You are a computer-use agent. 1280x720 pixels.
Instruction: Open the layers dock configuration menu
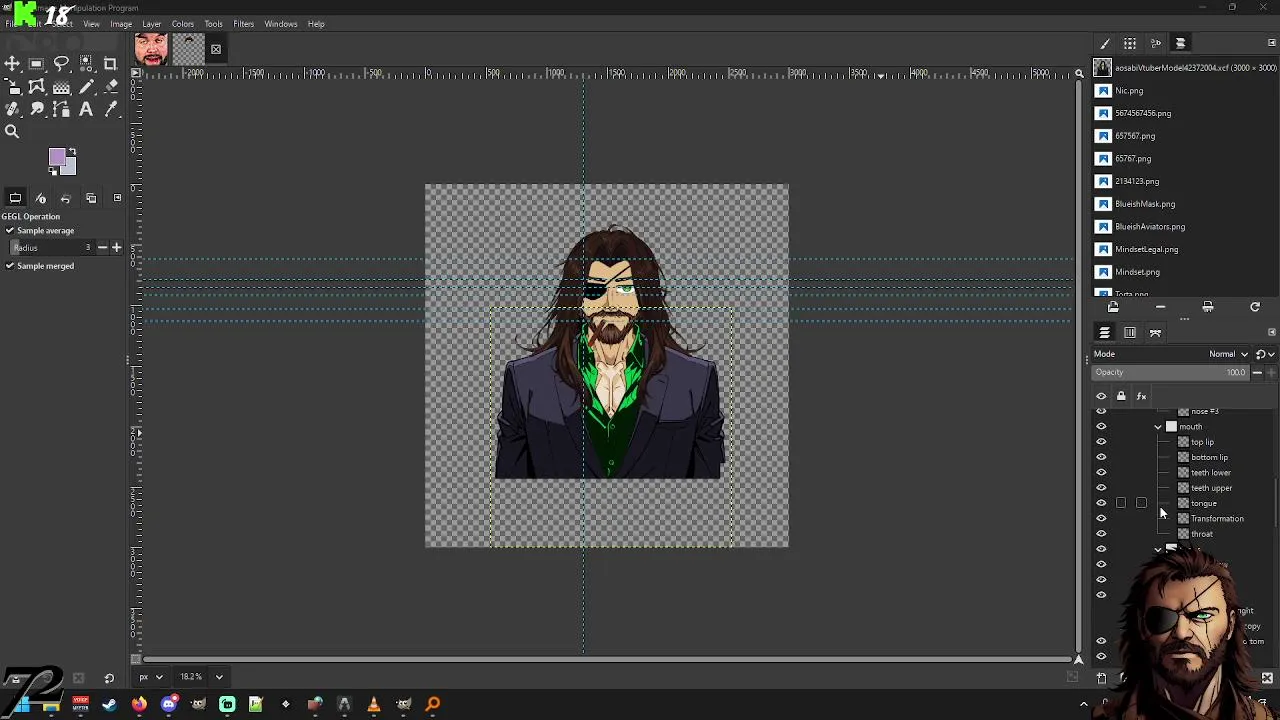click(1272, 333)
